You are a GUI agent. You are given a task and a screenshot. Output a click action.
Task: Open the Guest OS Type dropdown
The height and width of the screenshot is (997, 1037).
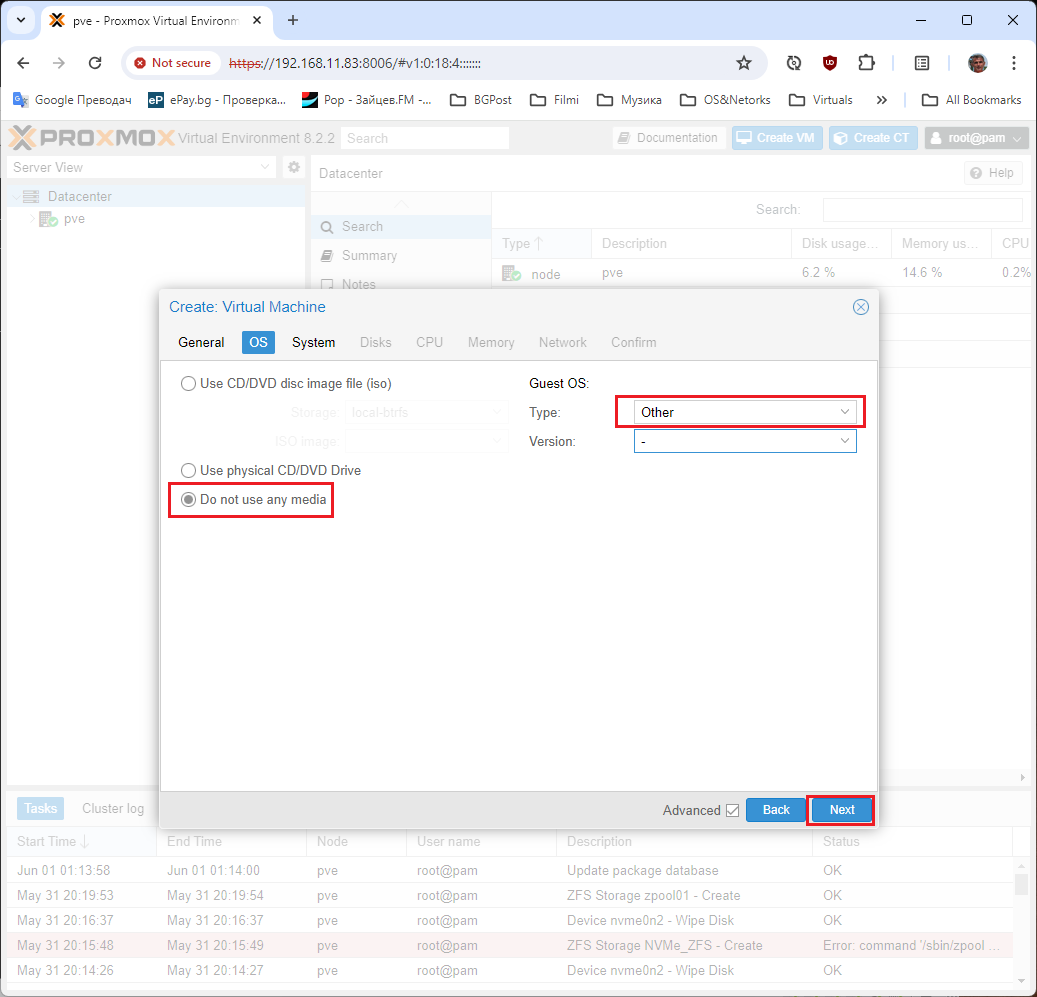745,412
